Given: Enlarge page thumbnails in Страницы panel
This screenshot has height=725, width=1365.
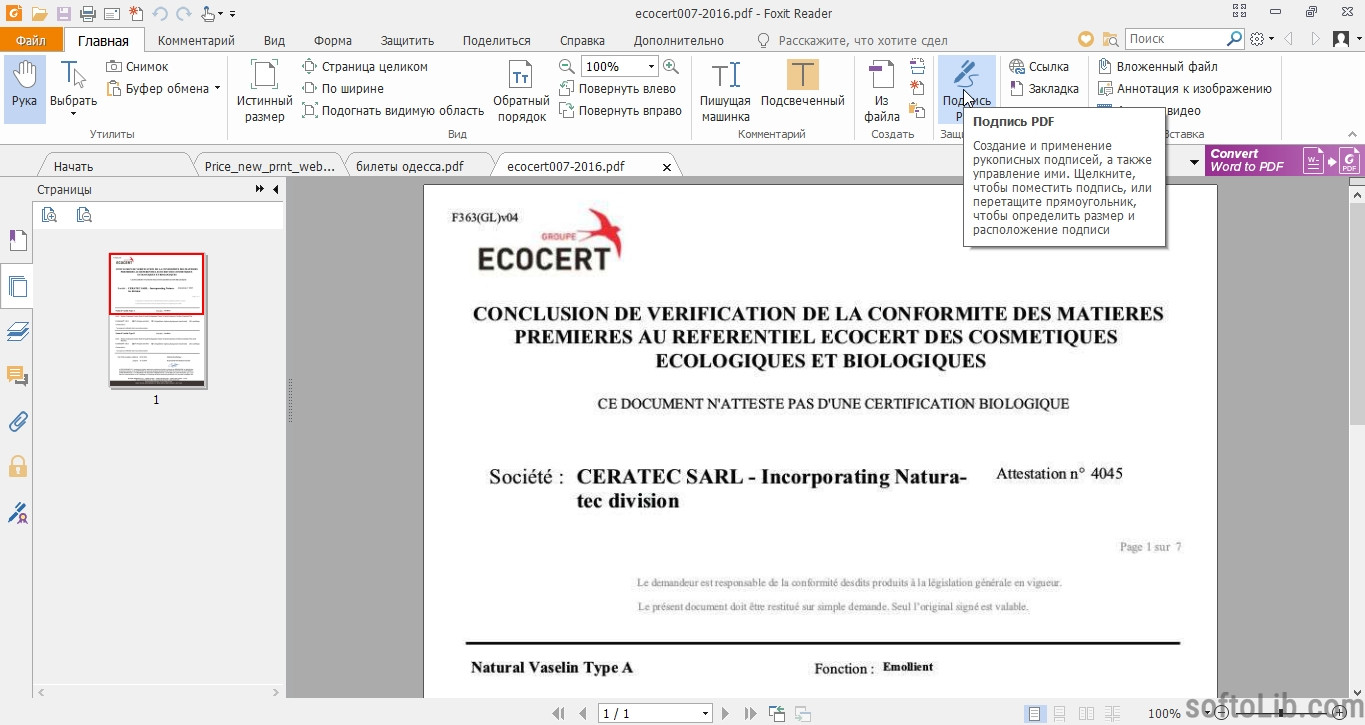Looking at the screenshot, I should coord(49,214).
